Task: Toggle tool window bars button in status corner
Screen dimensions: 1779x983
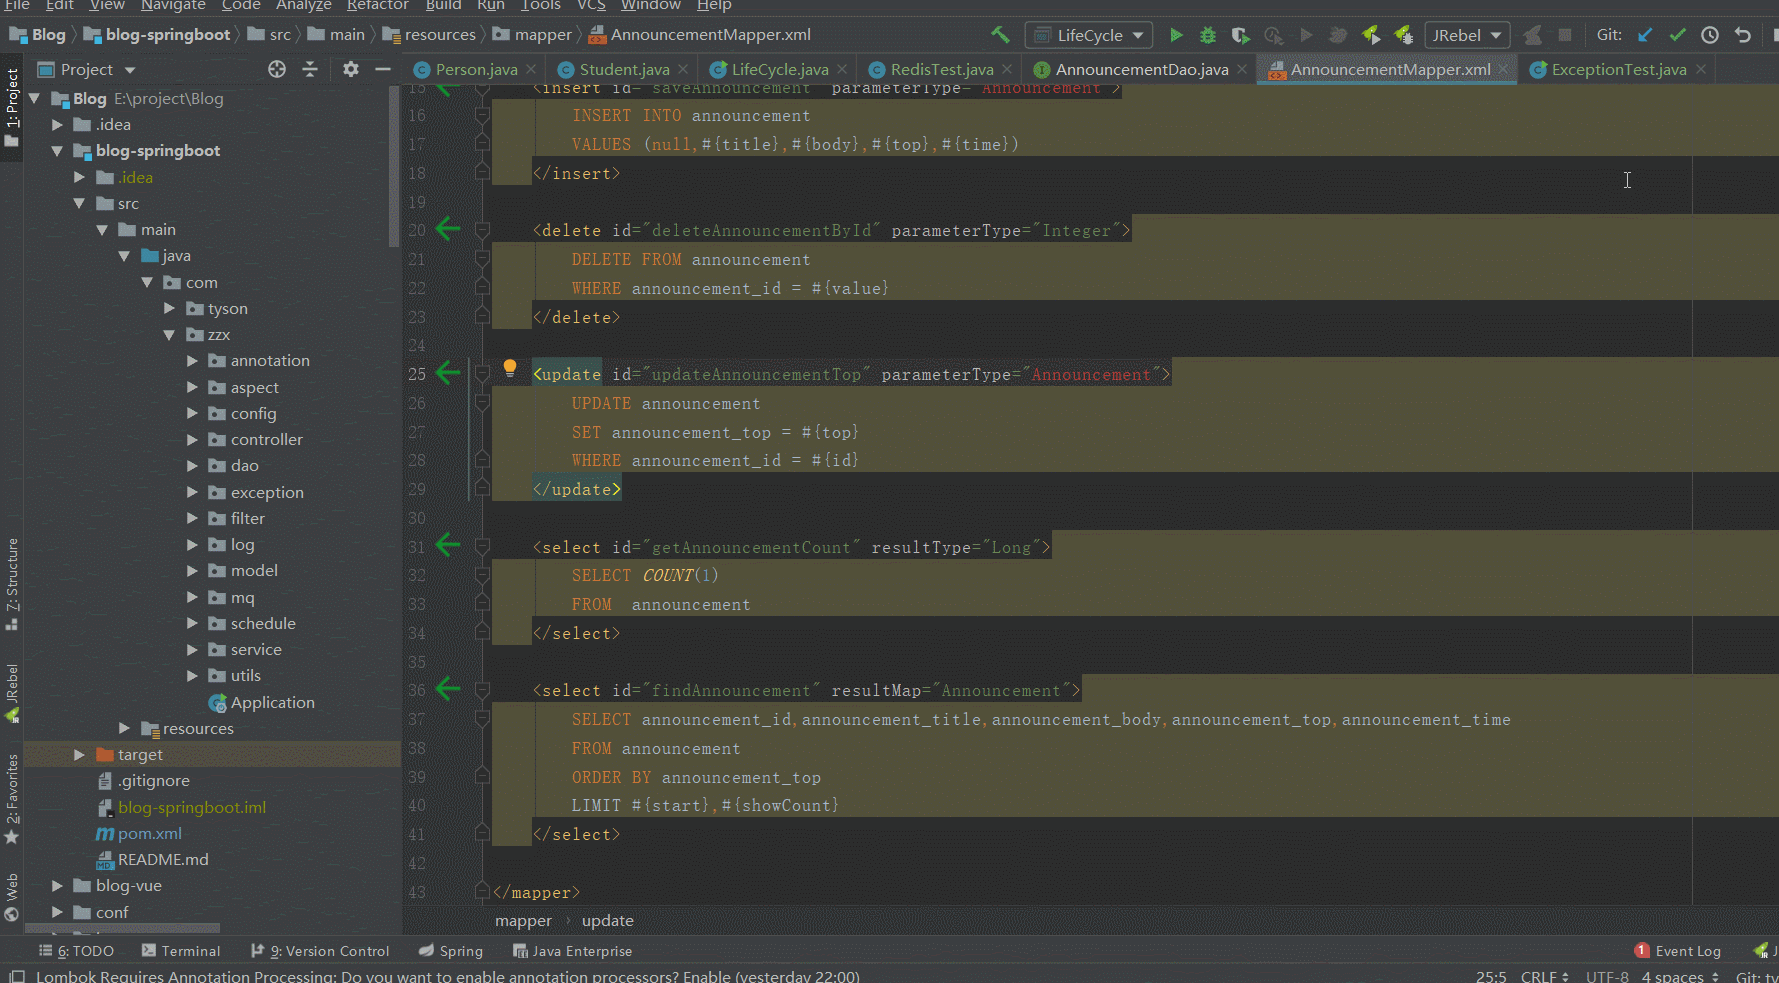Action: [16, 976]
